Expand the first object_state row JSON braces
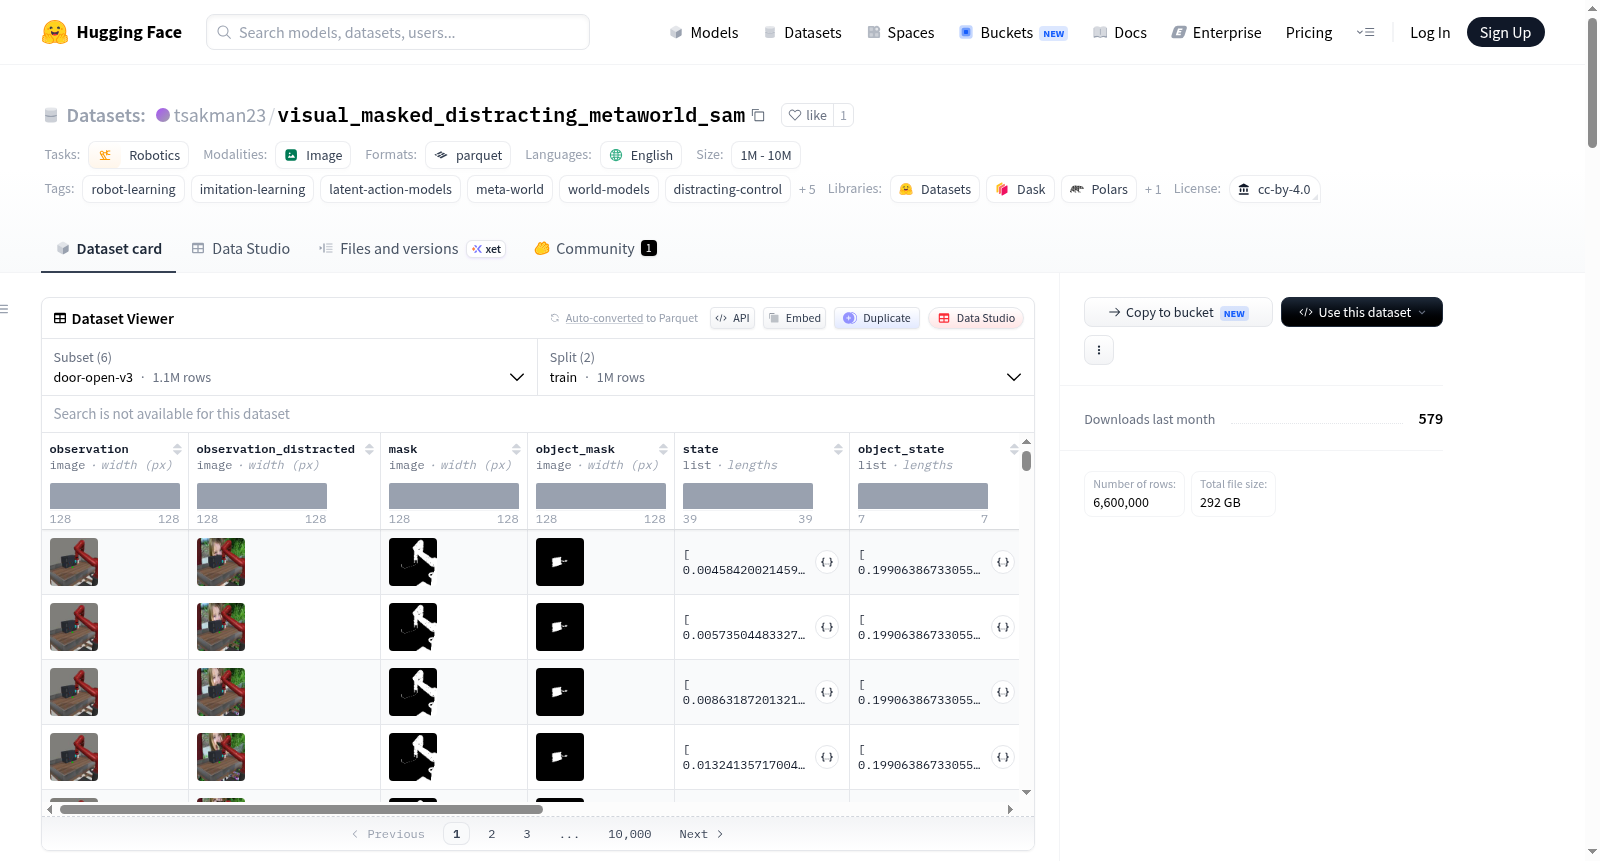 tap(1003, 562)
